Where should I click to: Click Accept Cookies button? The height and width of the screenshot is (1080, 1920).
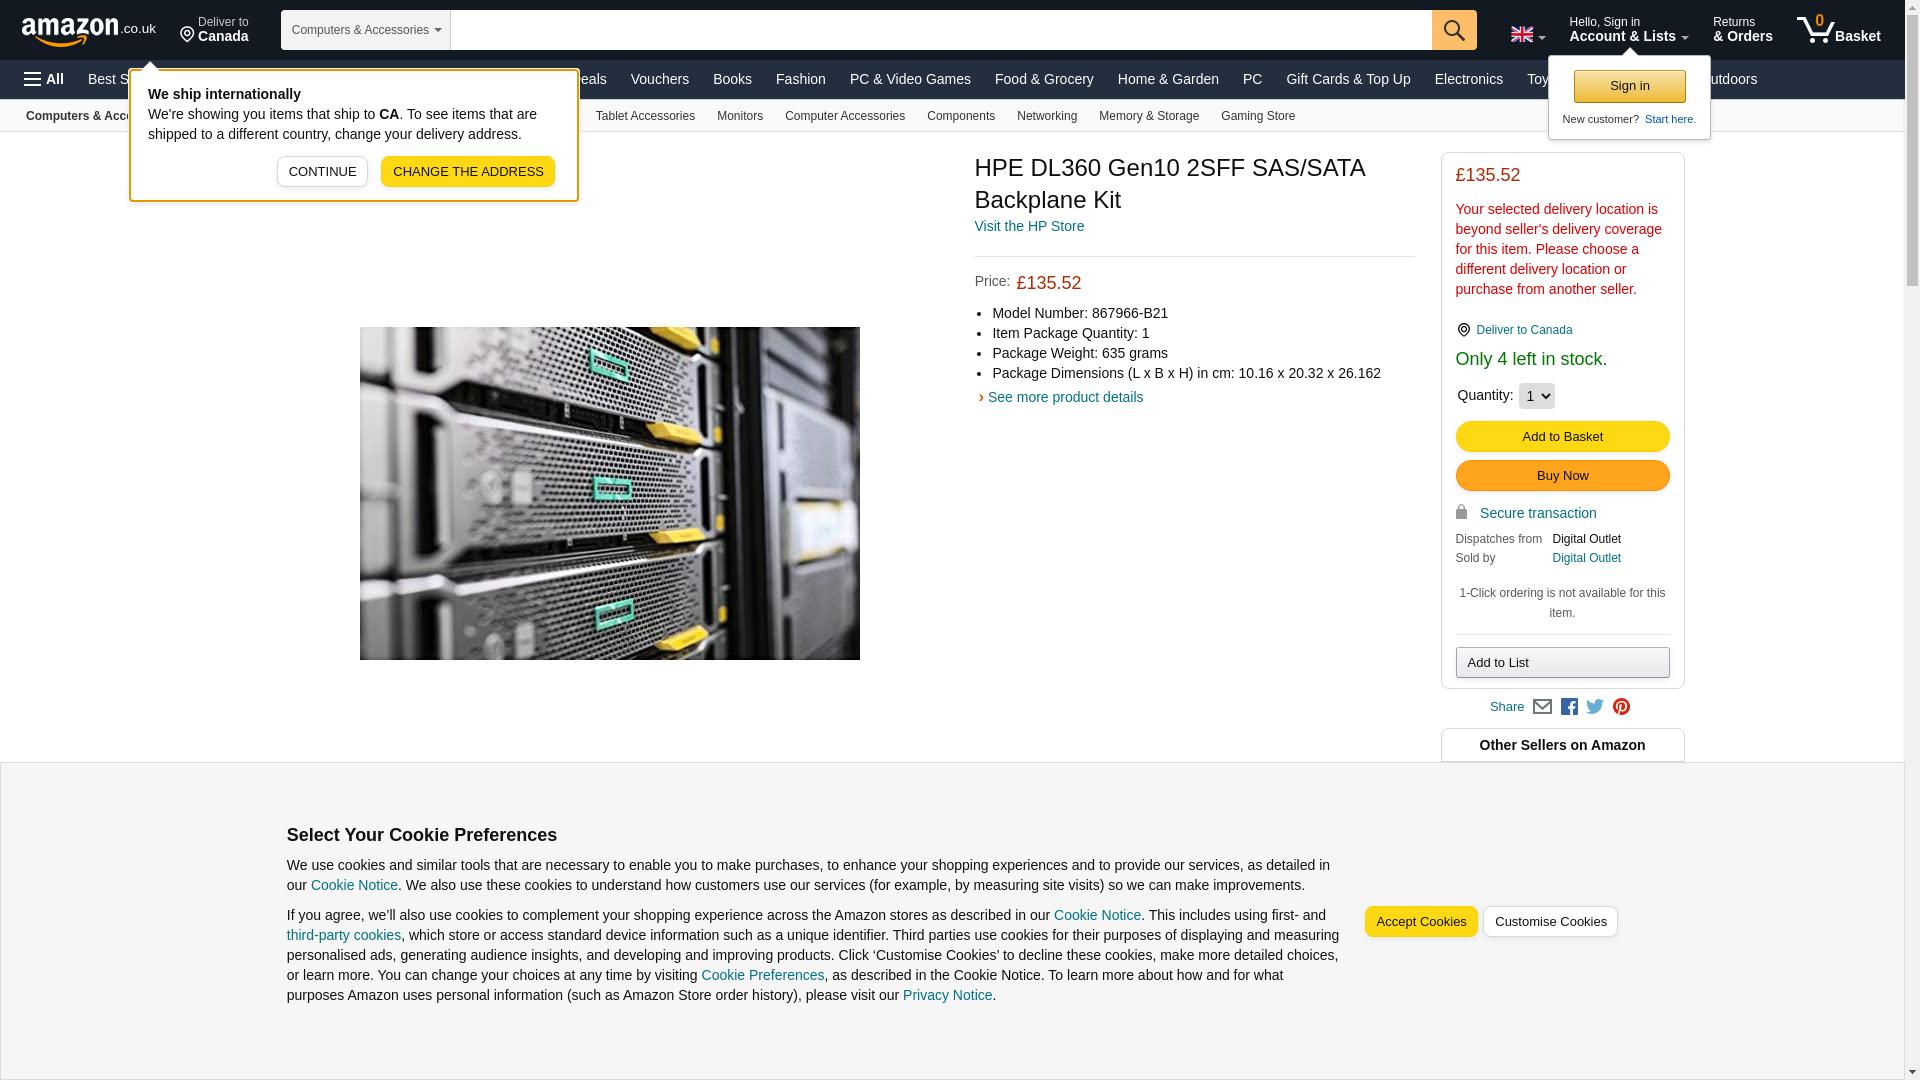click(x=1420, y=922)
